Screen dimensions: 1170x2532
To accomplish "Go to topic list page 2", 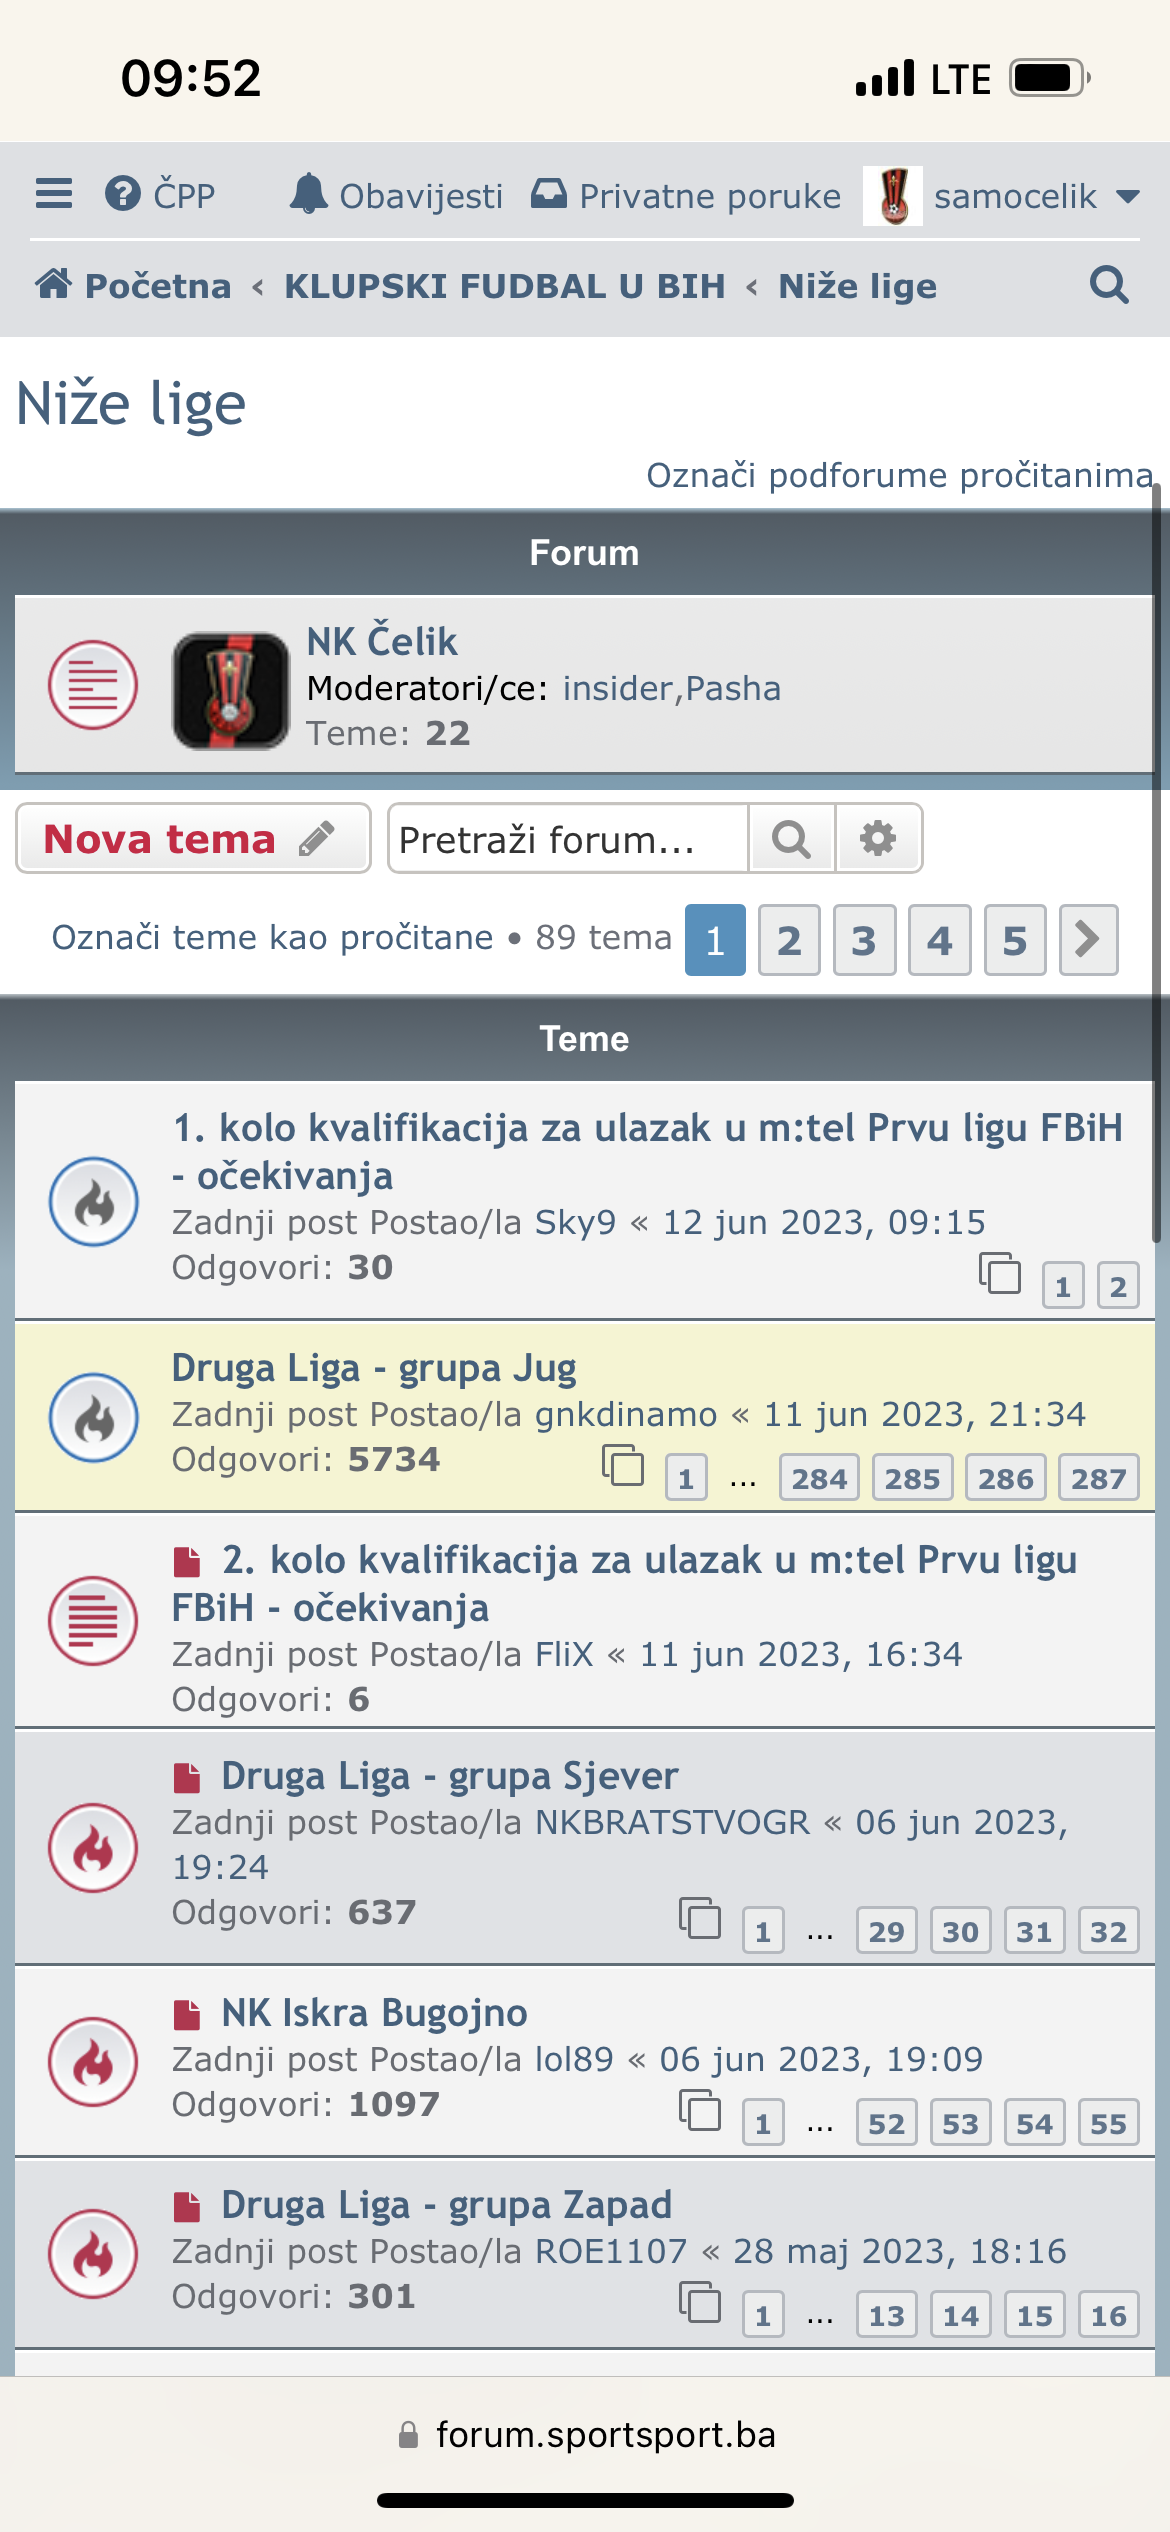I will click(x=789, y=940).
